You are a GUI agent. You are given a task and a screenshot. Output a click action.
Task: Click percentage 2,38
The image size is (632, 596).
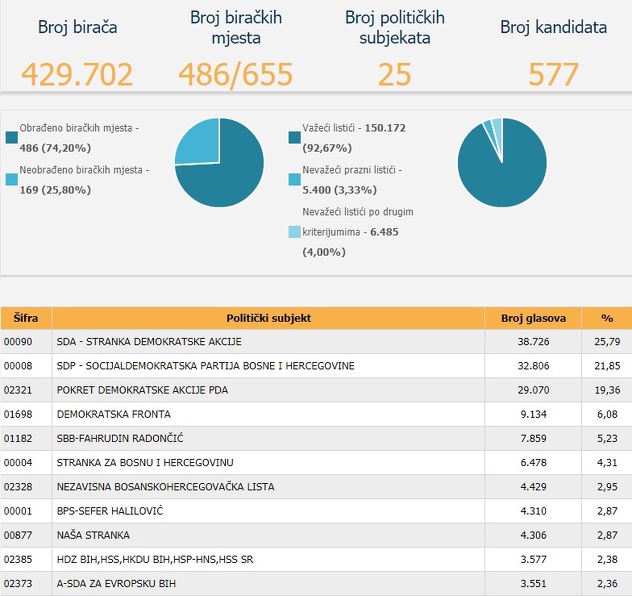[607, 559]
